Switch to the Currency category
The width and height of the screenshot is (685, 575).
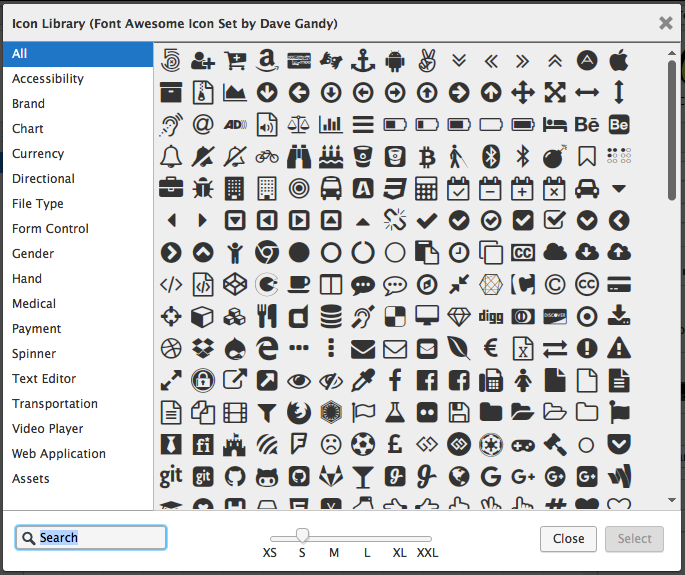pyautogui.click(x=38, y=154)
